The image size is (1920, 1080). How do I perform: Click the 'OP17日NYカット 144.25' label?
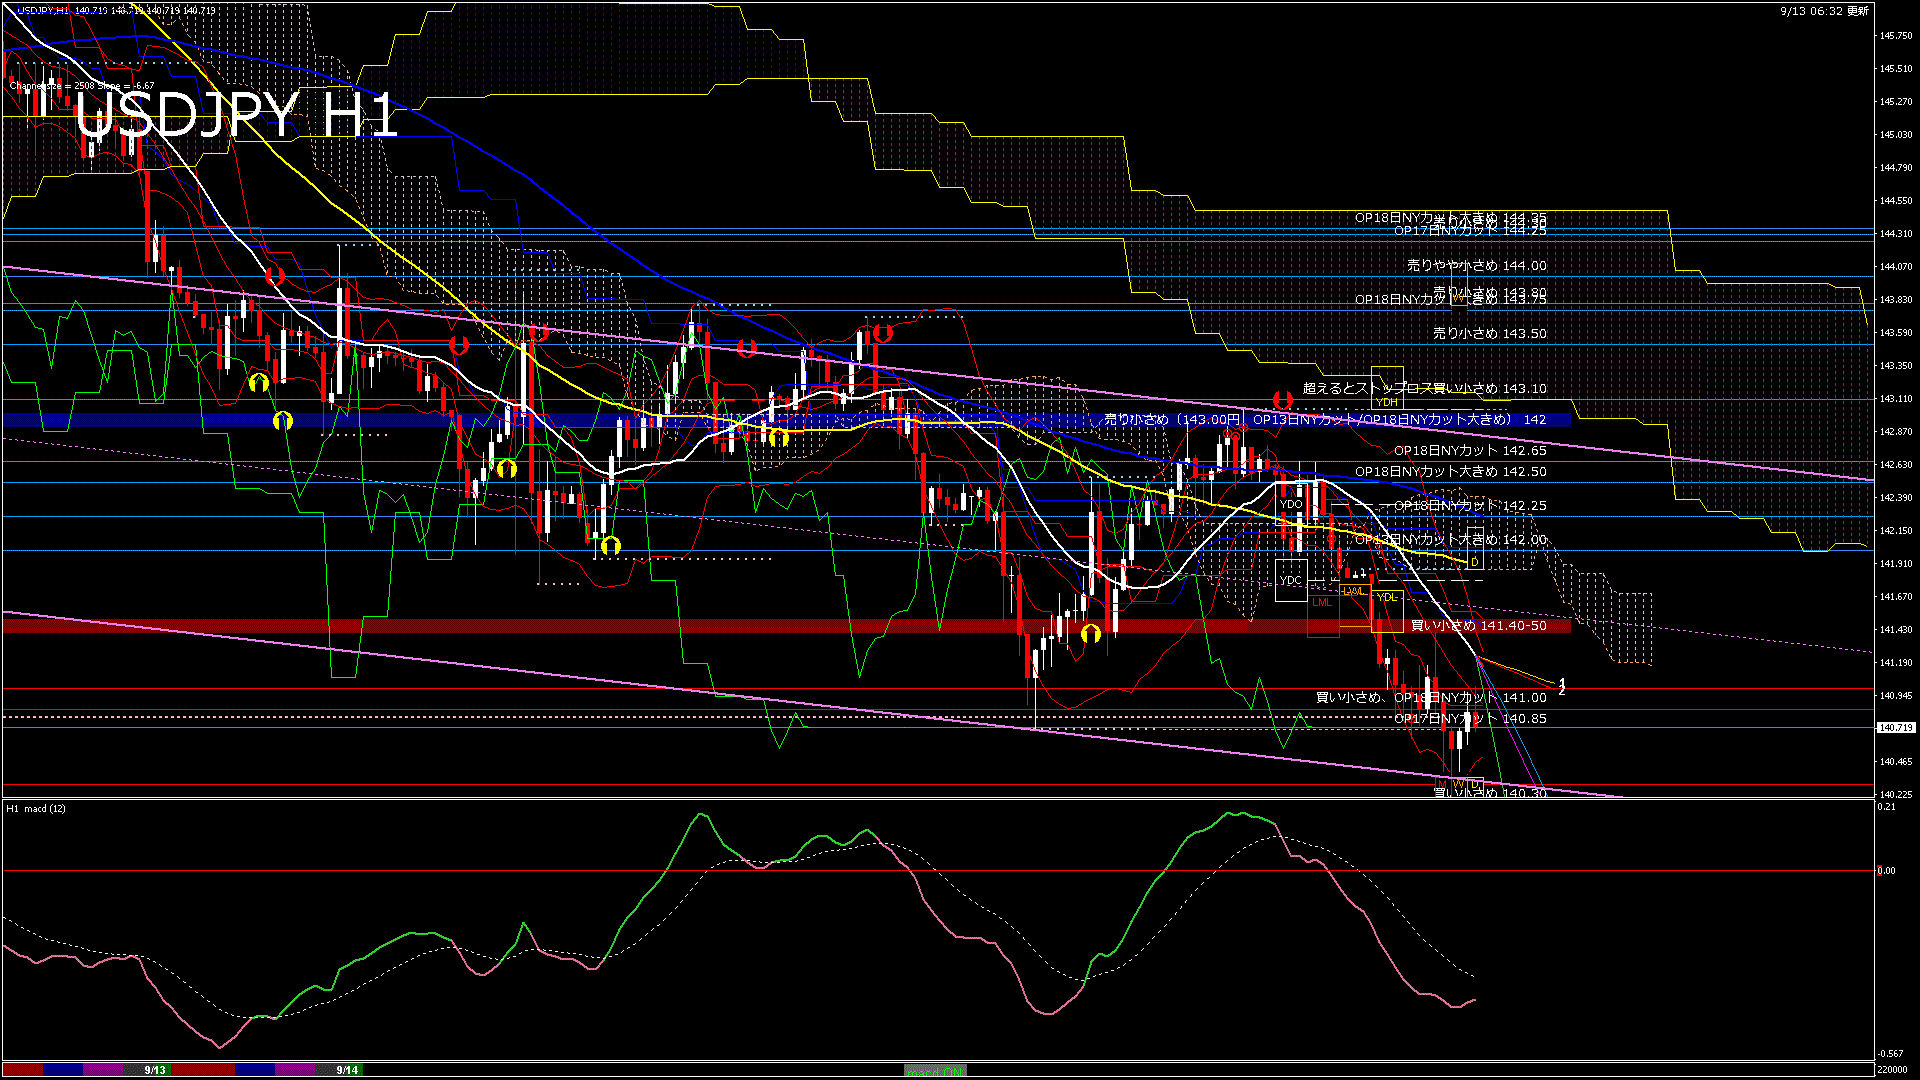(1471, 231)
